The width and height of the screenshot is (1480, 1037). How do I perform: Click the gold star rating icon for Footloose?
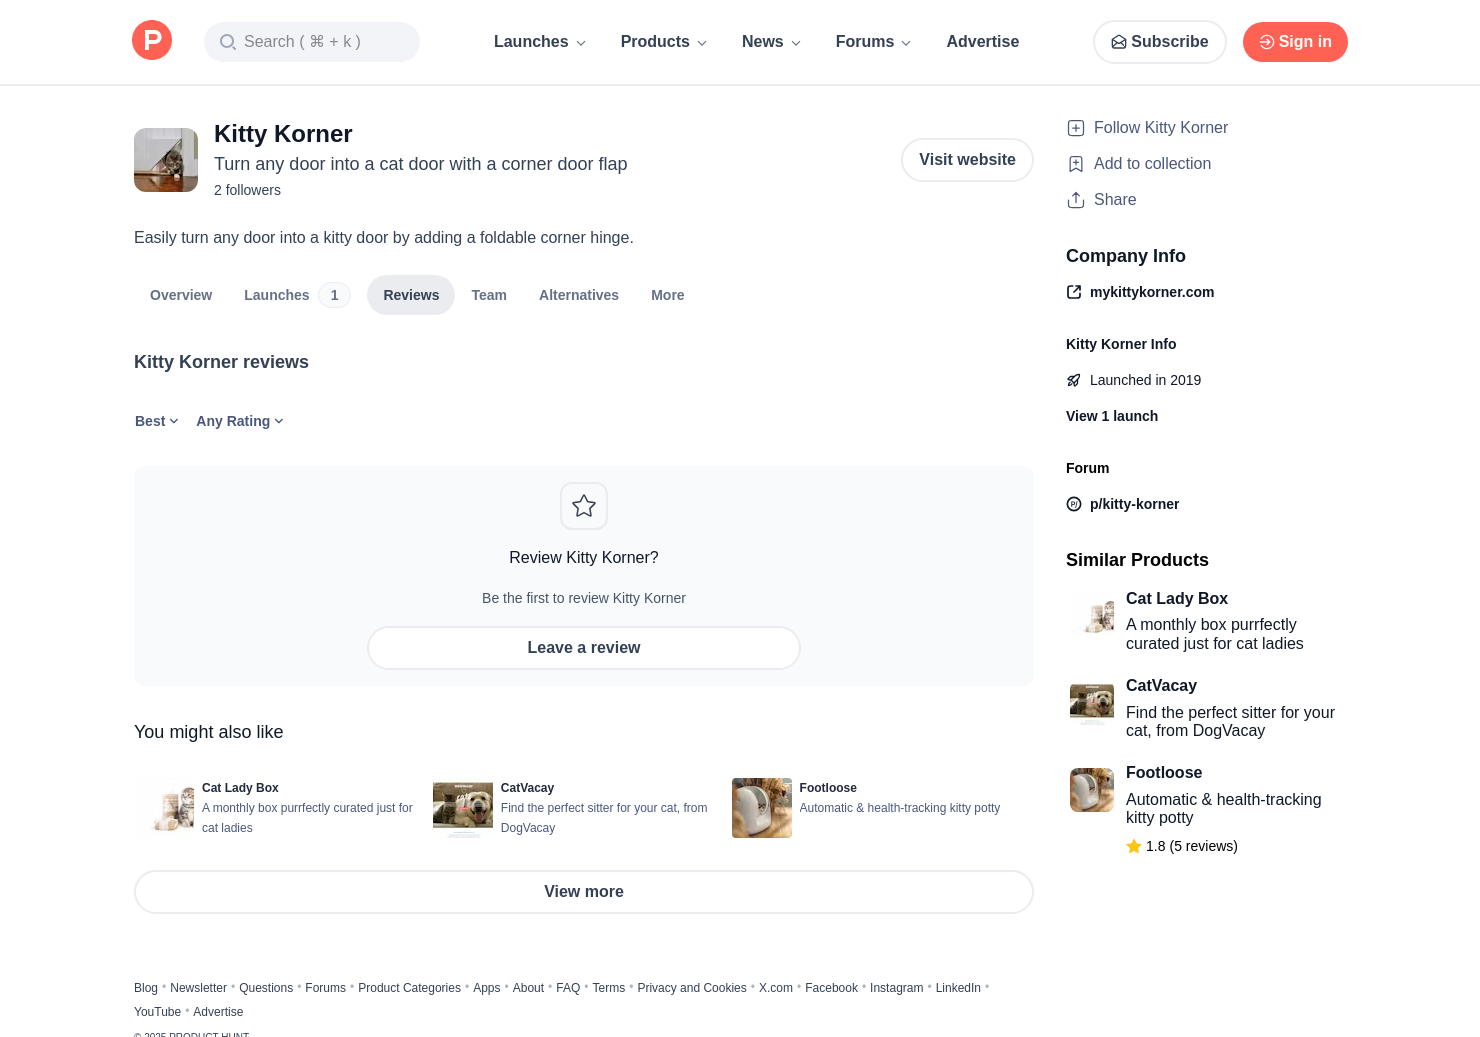1134,846
